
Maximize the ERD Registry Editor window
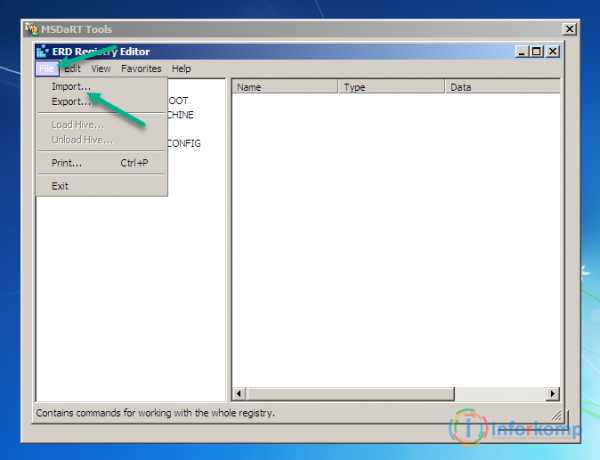point(536,51)
